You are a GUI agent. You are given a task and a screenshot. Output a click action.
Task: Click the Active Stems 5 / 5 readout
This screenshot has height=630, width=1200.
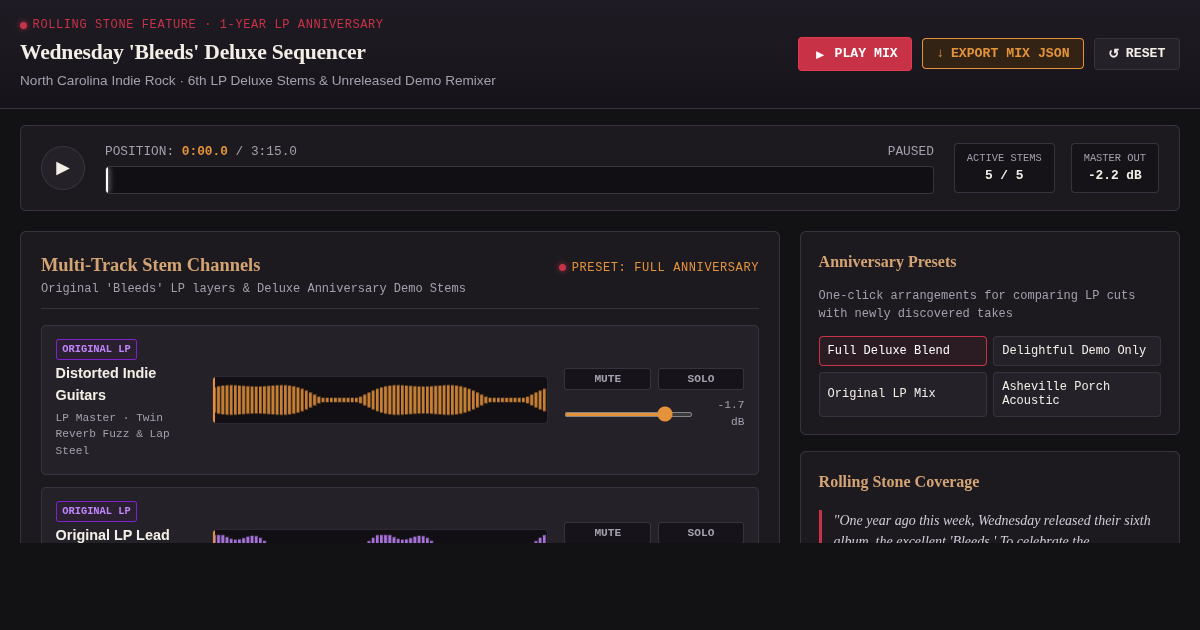click(x=1004, y=168)
